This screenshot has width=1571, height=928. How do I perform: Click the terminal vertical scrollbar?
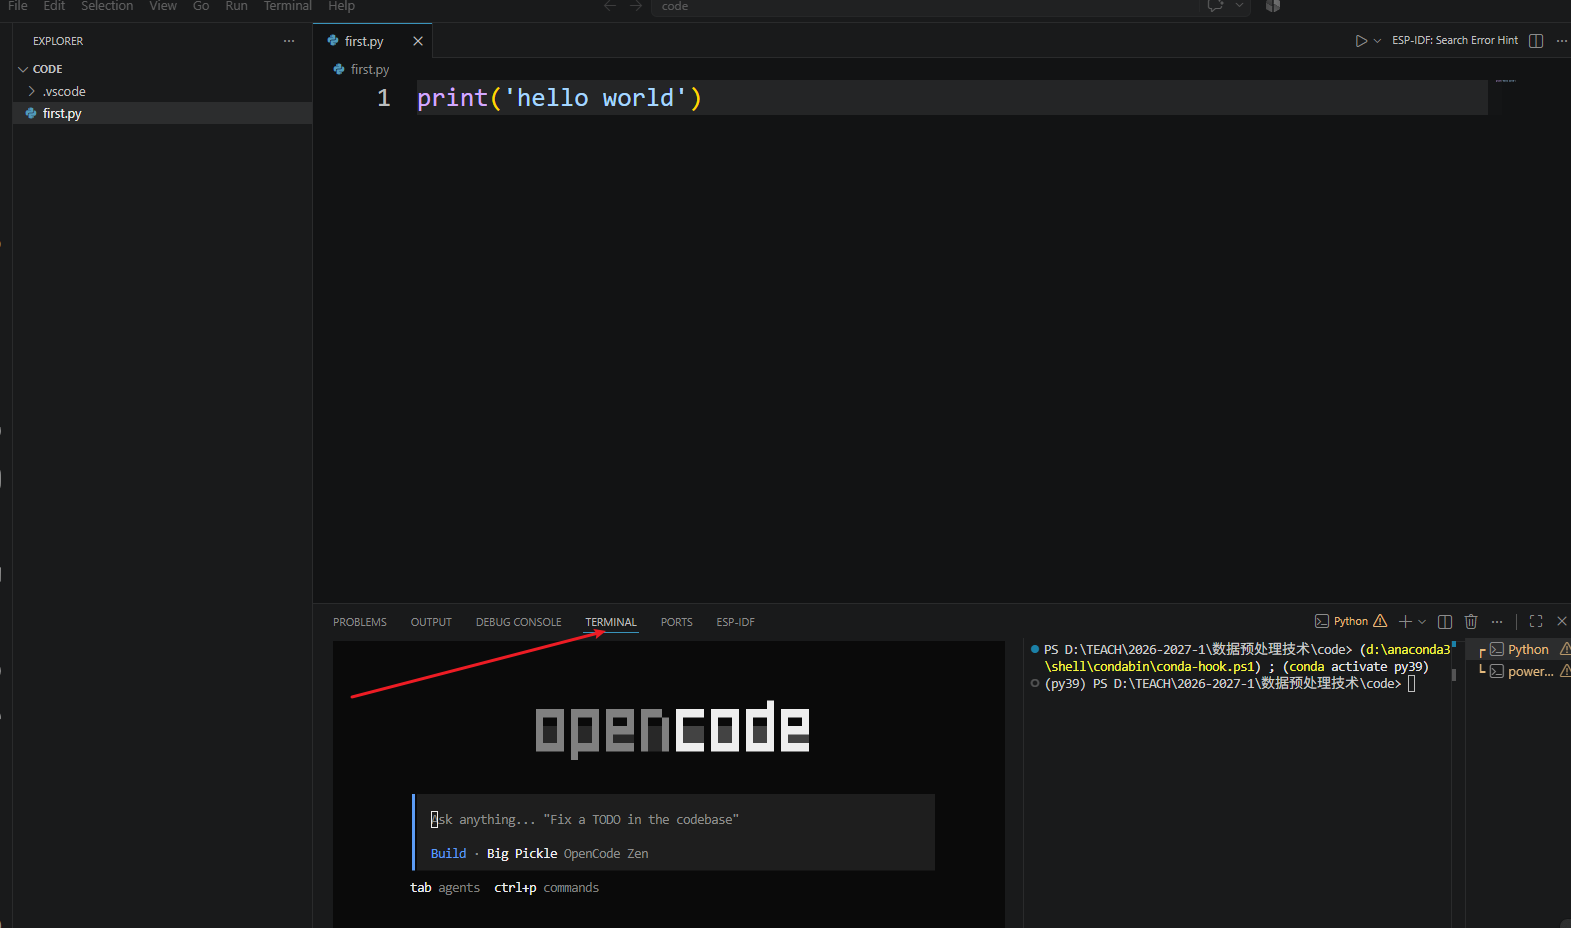coord(1454,675)
